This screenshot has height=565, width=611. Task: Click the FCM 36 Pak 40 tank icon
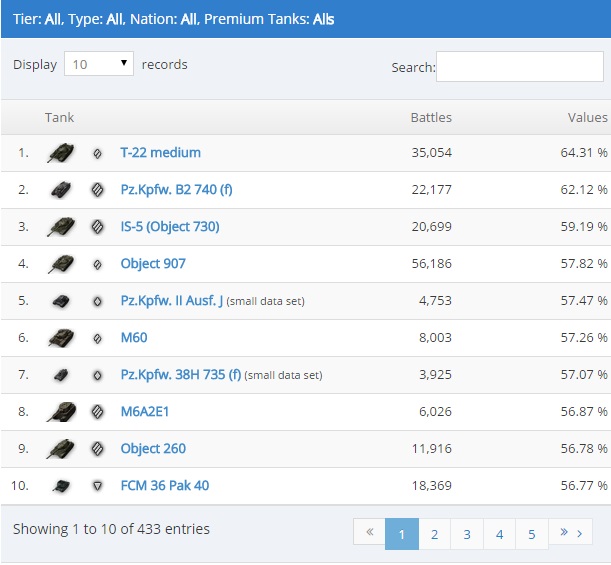pyautogui.click(x=61, y=486)
